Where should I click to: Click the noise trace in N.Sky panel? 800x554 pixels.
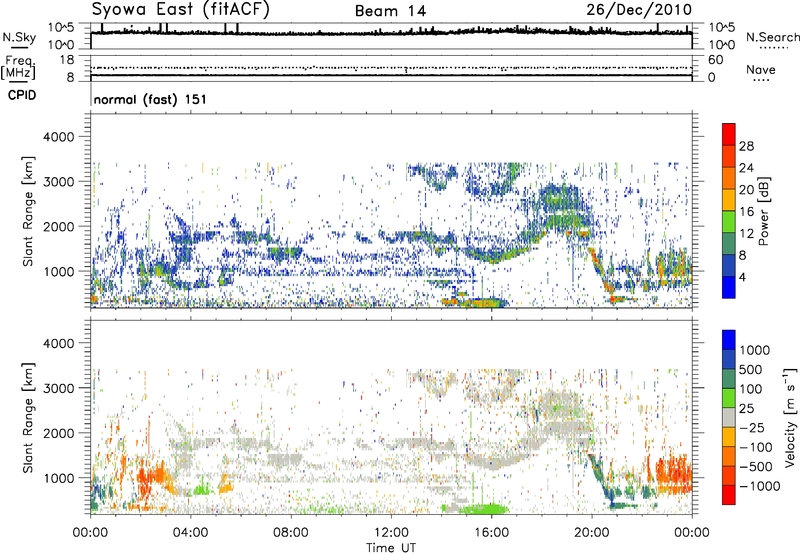(x=391, y=32)
